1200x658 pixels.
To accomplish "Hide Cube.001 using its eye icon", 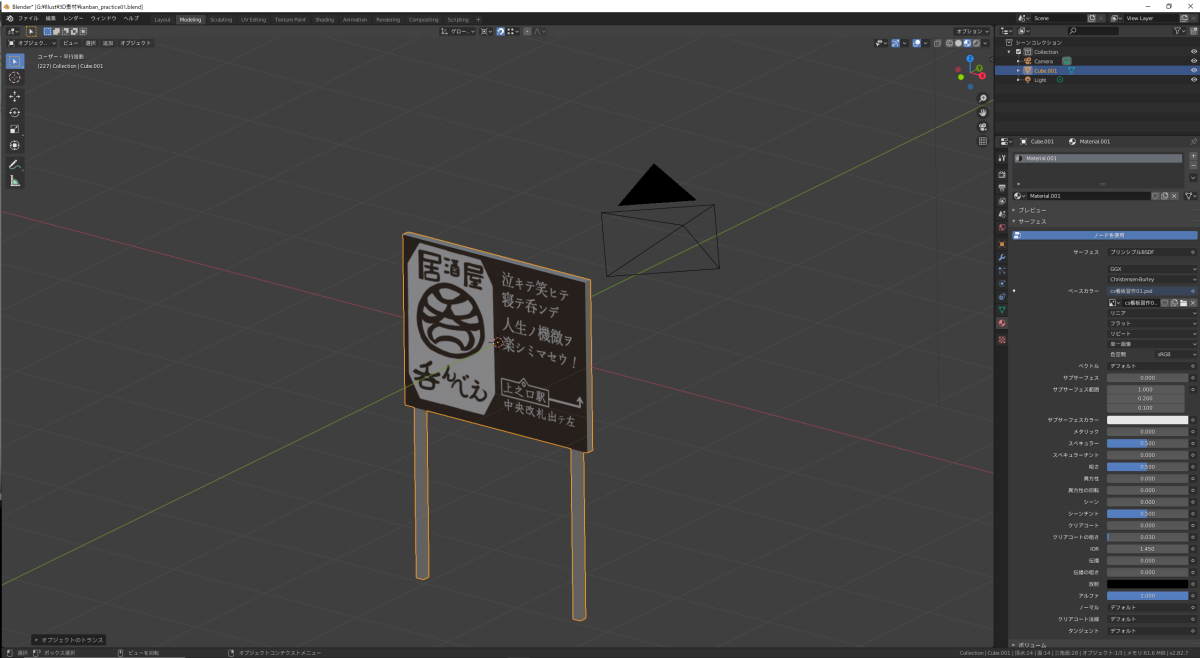I will click(1193, 71).
